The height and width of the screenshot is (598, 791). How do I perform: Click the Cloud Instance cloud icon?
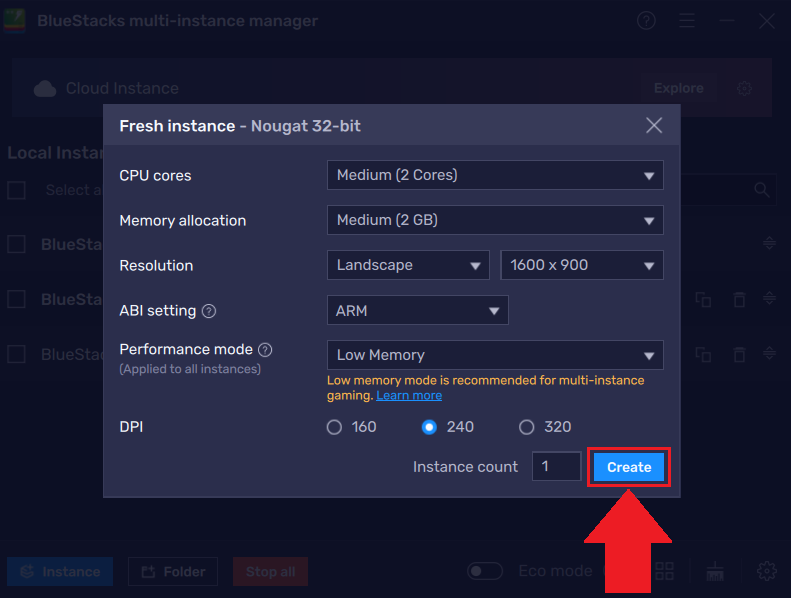tap(45, 89)
